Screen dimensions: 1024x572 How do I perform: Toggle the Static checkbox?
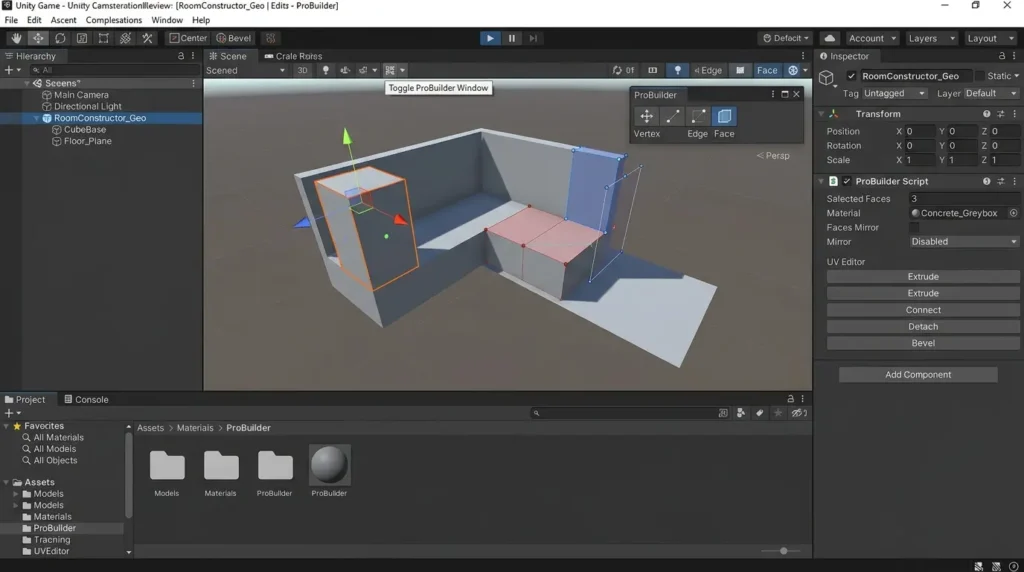(x=979, y=76)
